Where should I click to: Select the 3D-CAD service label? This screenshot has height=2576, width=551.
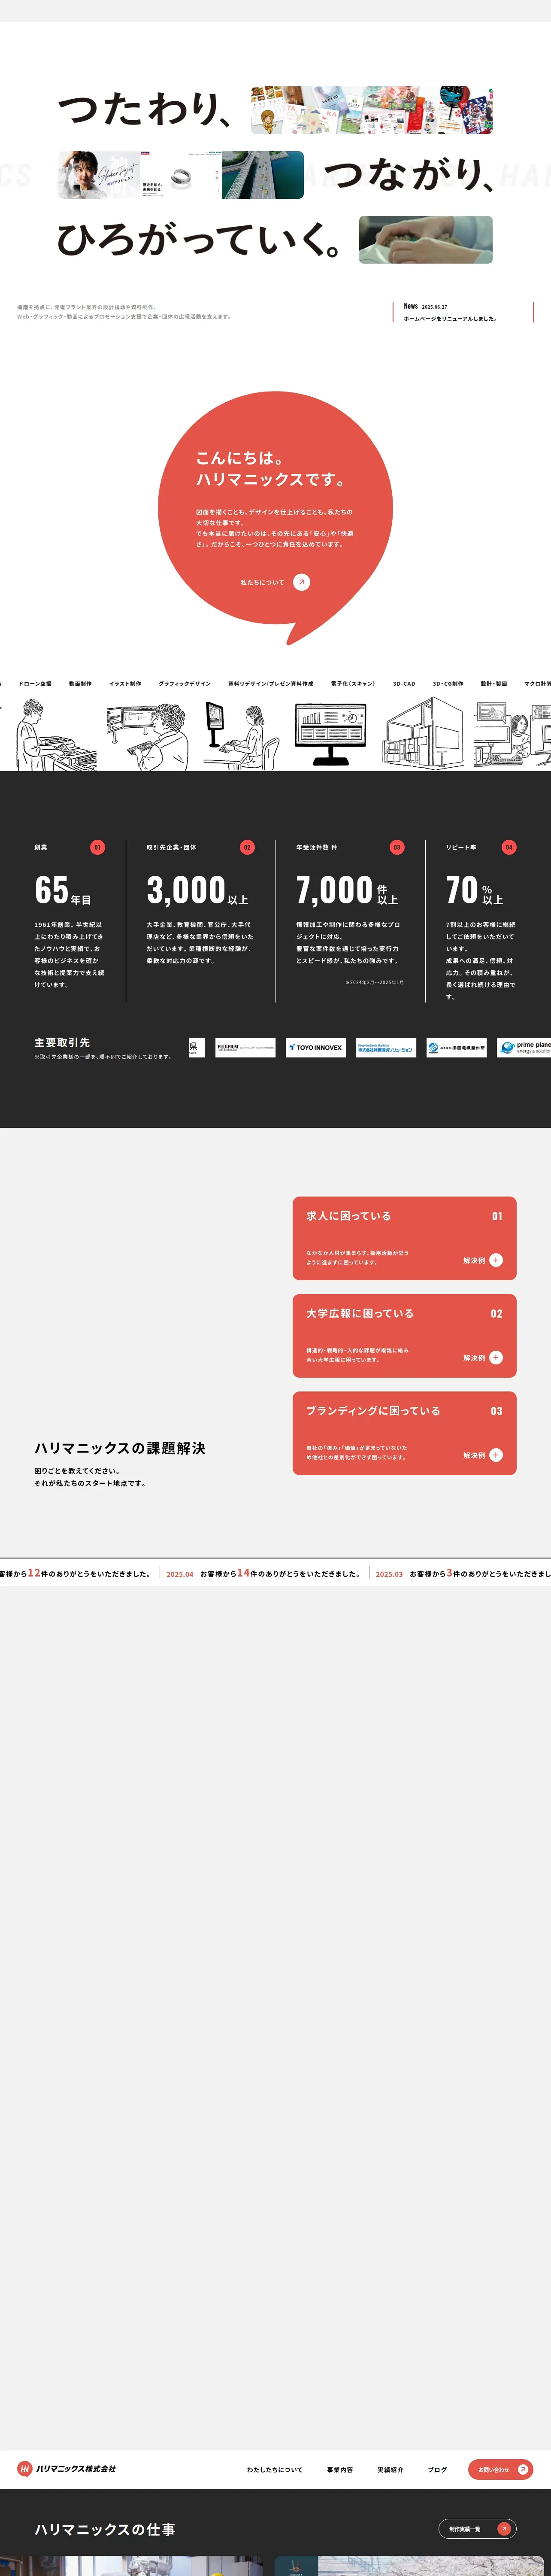pos(404,684)
